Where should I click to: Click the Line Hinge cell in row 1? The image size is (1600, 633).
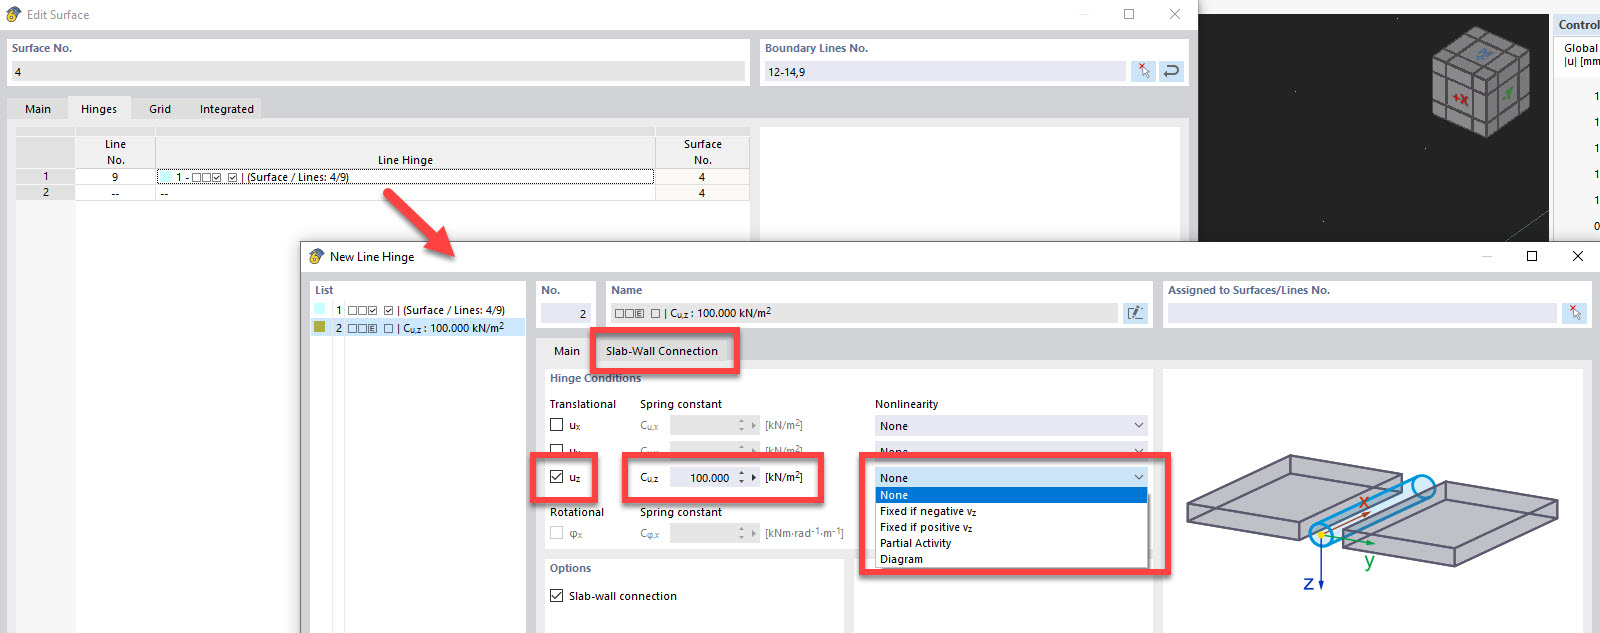405,177
